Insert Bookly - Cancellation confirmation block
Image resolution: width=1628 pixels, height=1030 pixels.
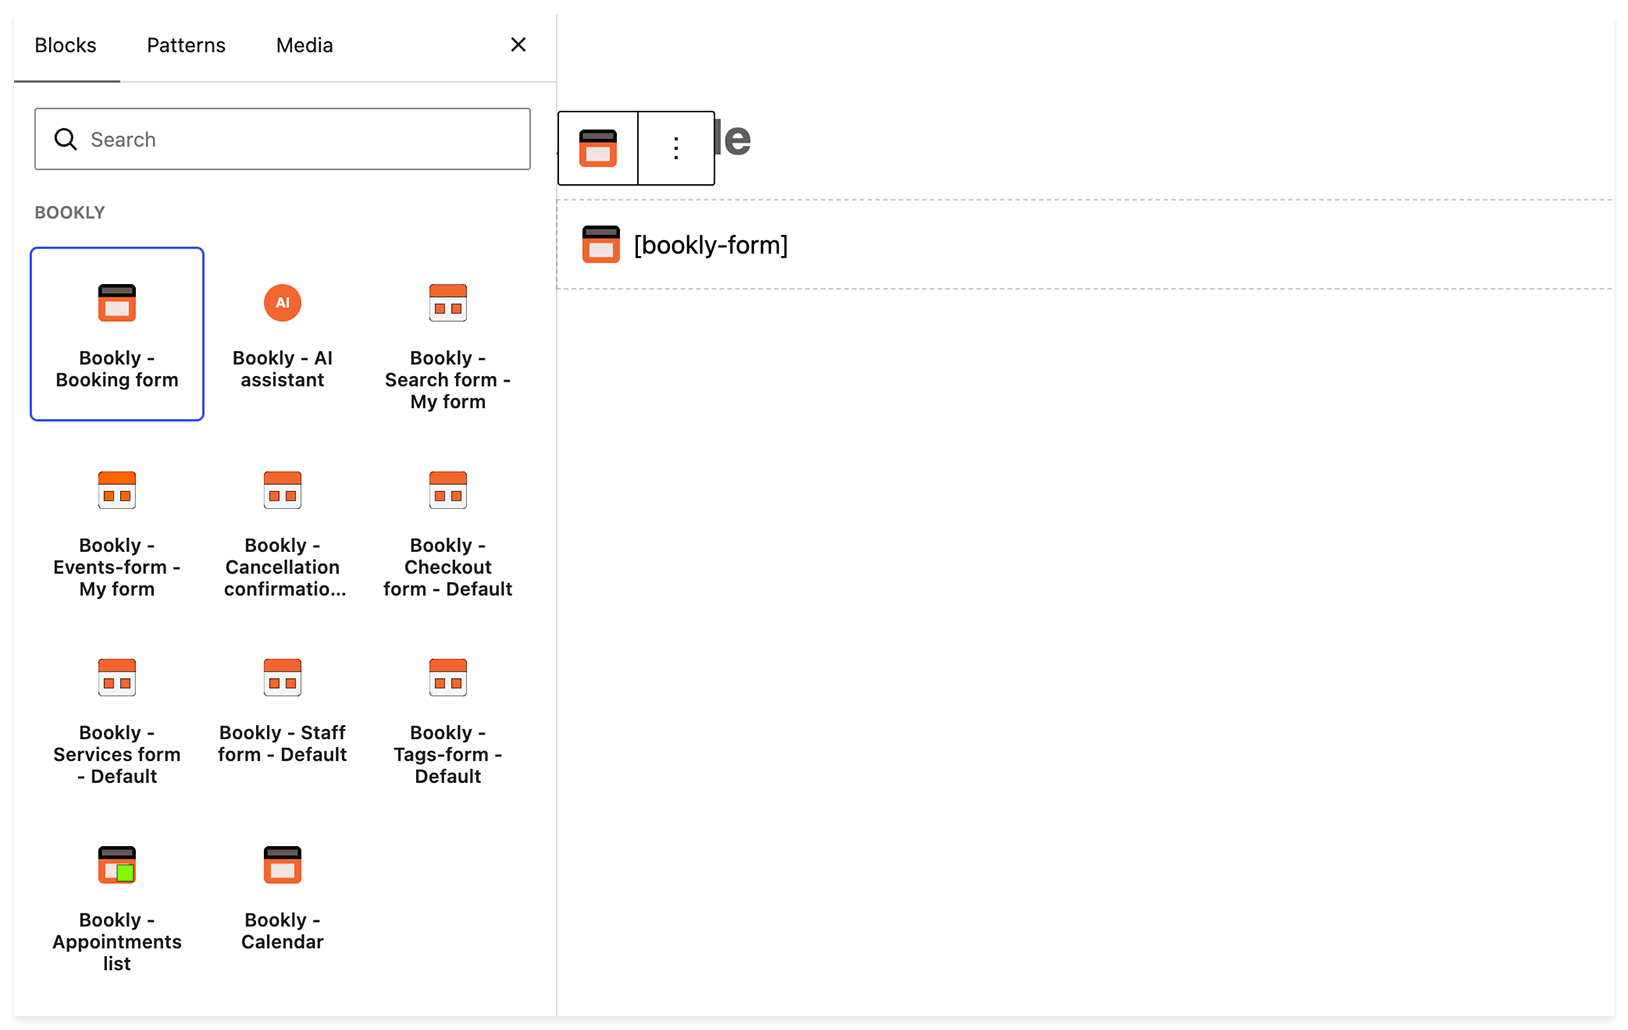(282, 532)
